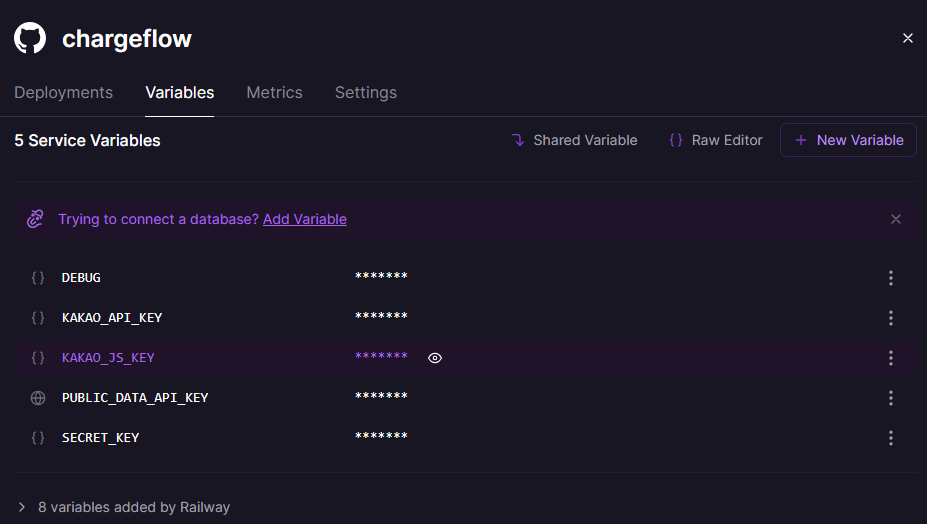927x524 pixels.
Task: Click the masked value of PUBLIC_DATA_API_KEY
Action: point(381,396)
